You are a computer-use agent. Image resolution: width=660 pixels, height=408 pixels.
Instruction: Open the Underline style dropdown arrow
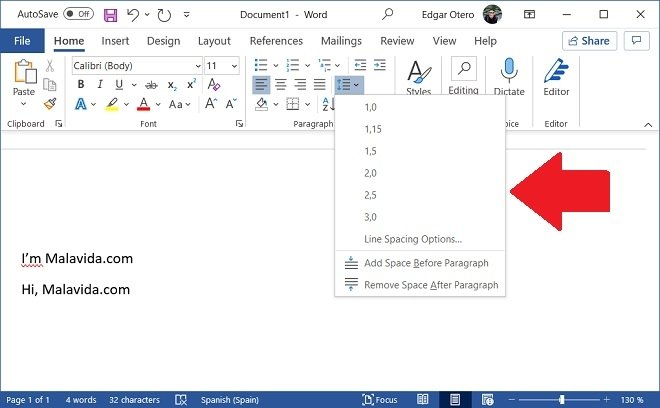[134, 85]
